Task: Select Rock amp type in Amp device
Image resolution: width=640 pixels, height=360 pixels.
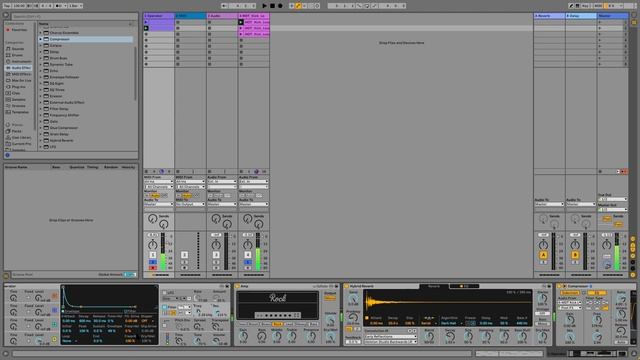Action: coord(277,324)
